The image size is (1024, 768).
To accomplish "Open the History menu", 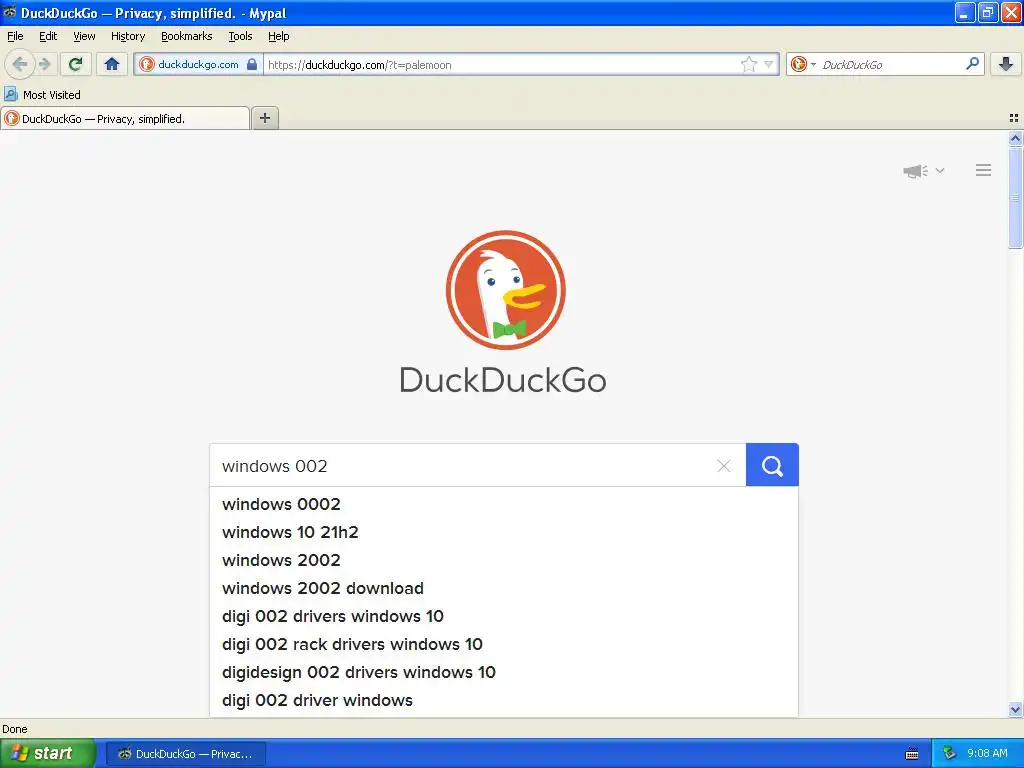I will pyautogui.click(x=128, y=36).
